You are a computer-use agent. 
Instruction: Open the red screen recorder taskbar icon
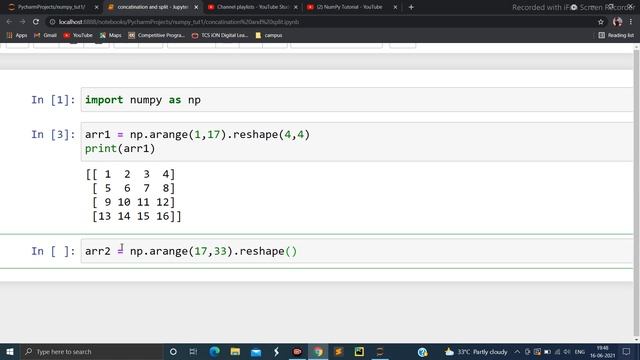pyautogui.click(x=297, y=351)
